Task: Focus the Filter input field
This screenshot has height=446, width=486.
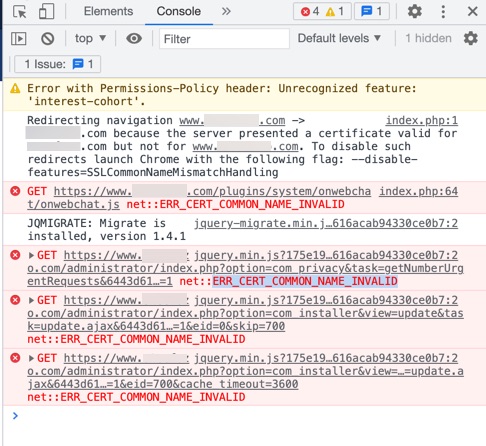Action: coord(224,39)
